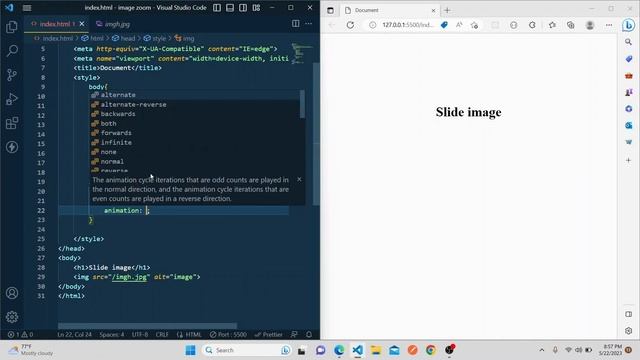Viewport: 640px width, 360px height.
Task: Open the Customize Layout icon
Action: (256, 8)
